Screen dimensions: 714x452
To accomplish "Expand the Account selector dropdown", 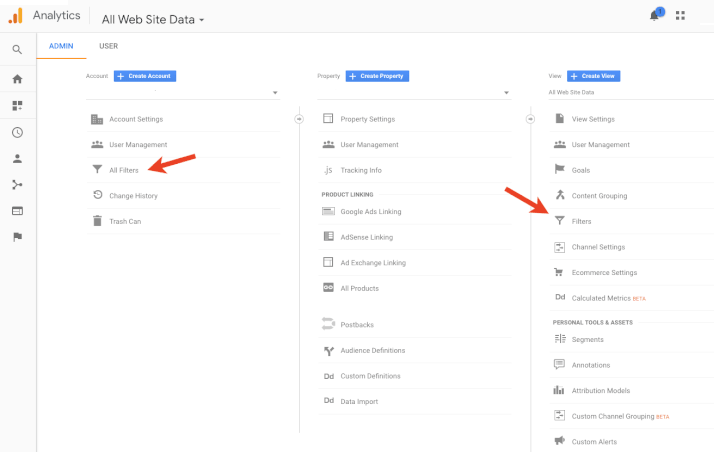I will pos(181,93).
